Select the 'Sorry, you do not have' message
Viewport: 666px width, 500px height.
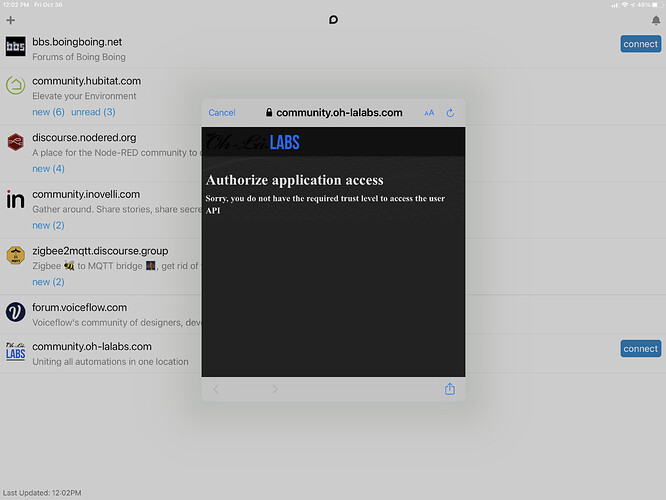[x=325, y=204]
